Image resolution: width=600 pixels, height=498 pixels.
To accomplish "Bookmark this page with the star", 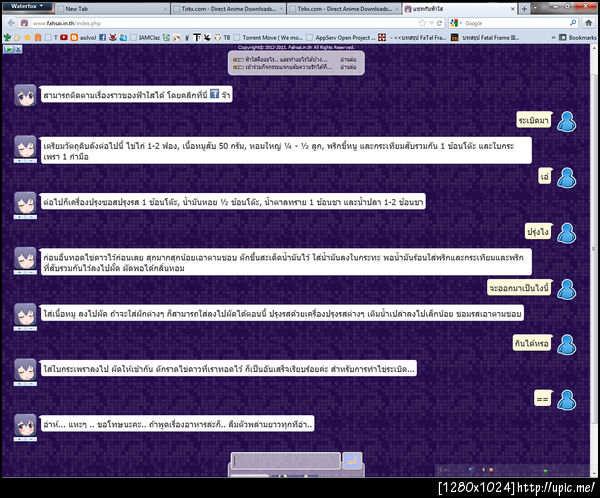I will (x=422, y=23).
